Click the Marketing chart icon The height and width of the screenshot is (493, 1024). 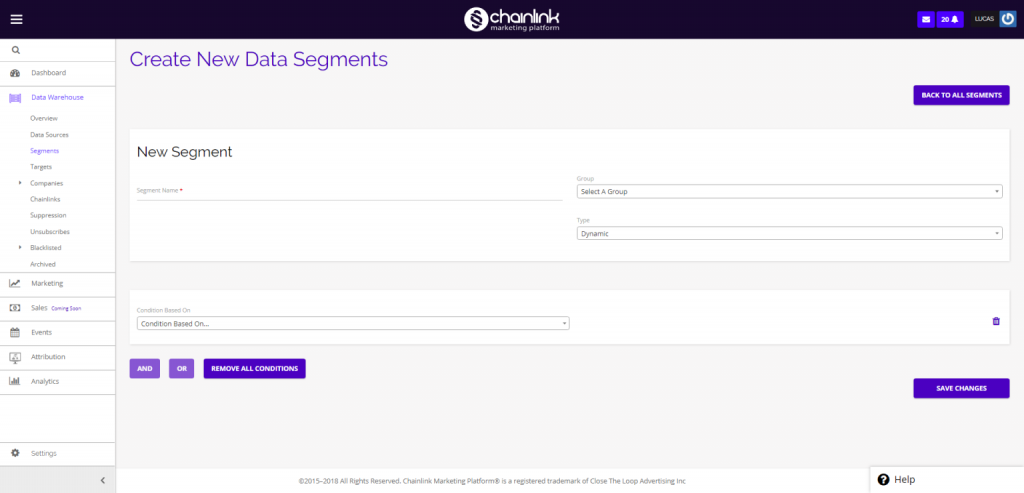[14, 283]
